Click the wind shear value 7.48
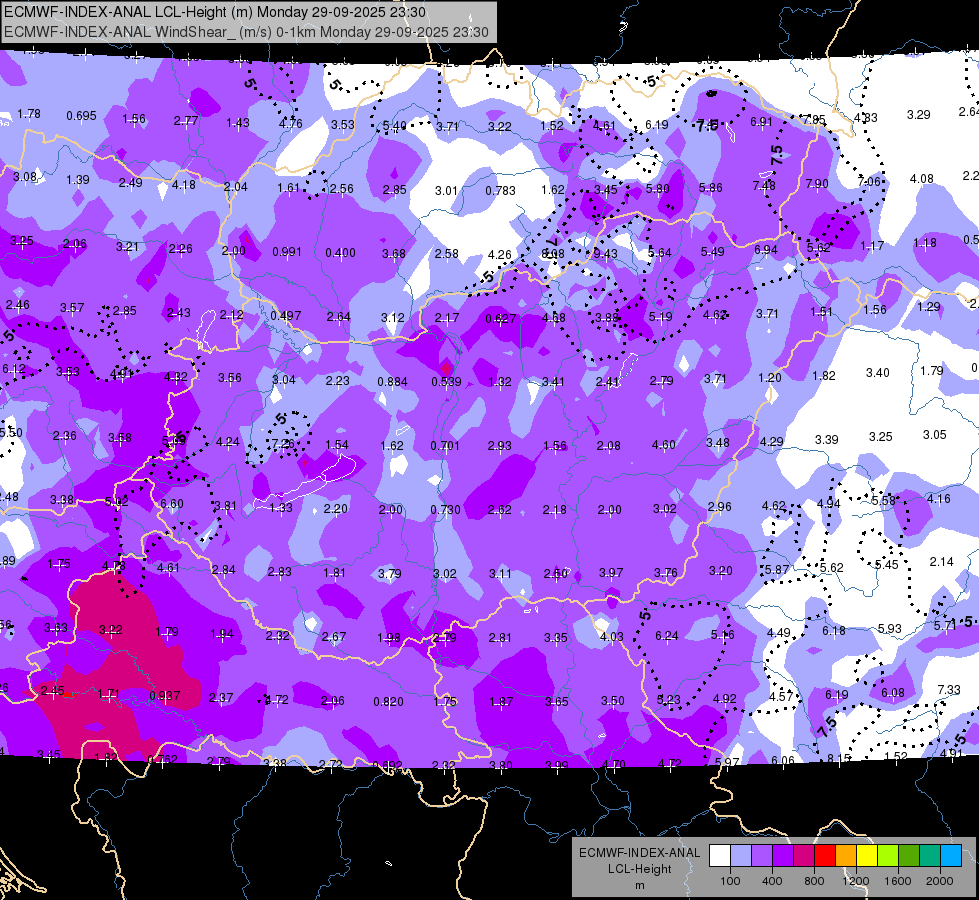Screen dimensions: 979x900 click(764, 185)
